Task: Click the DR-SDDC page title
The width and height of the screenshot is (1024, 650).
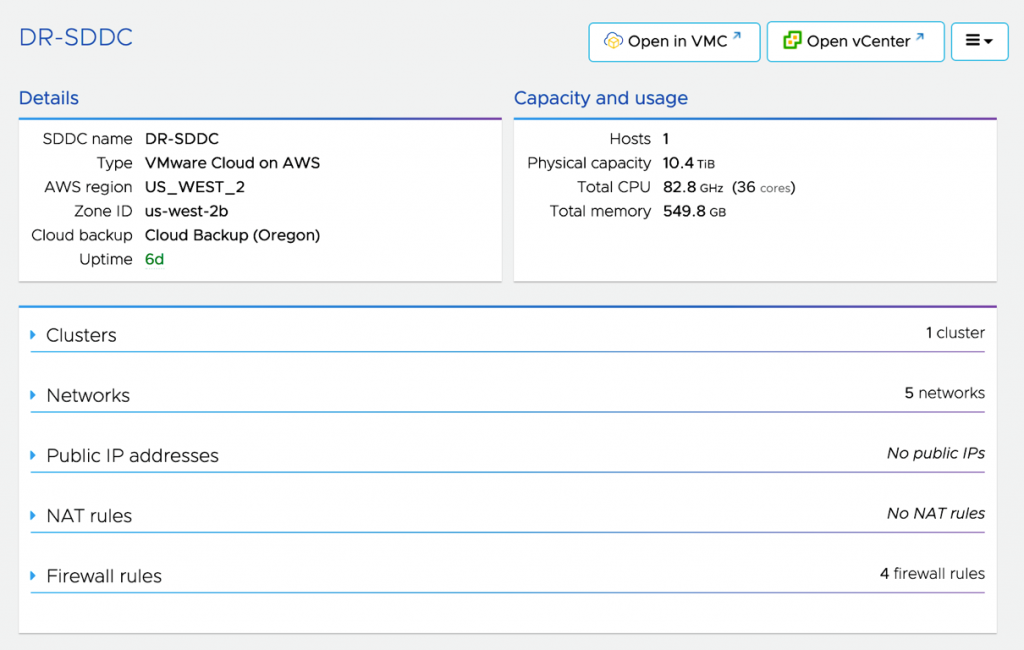Action: 76,38
